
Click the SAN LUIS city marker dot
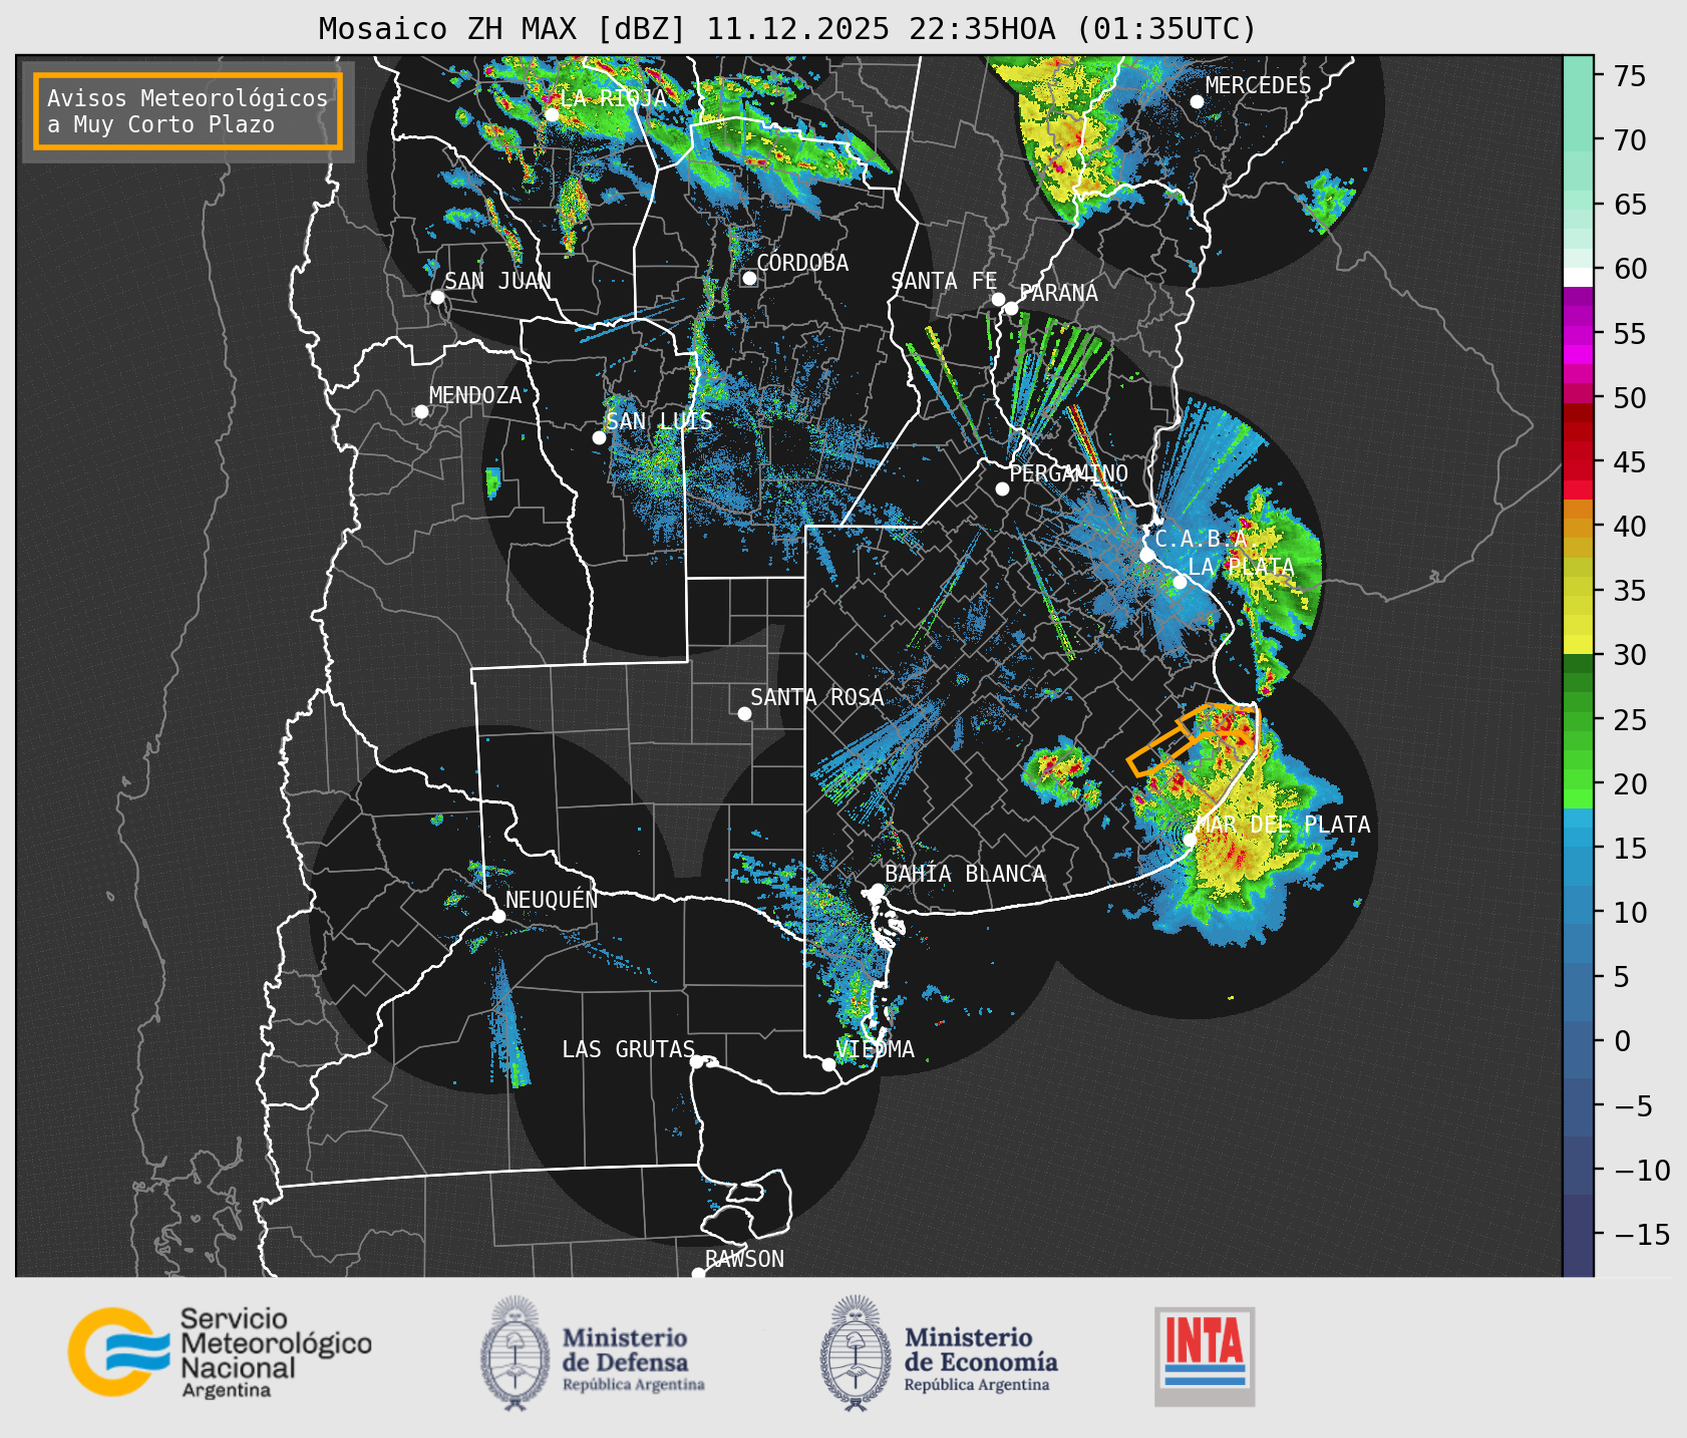(x=599, y=437)
